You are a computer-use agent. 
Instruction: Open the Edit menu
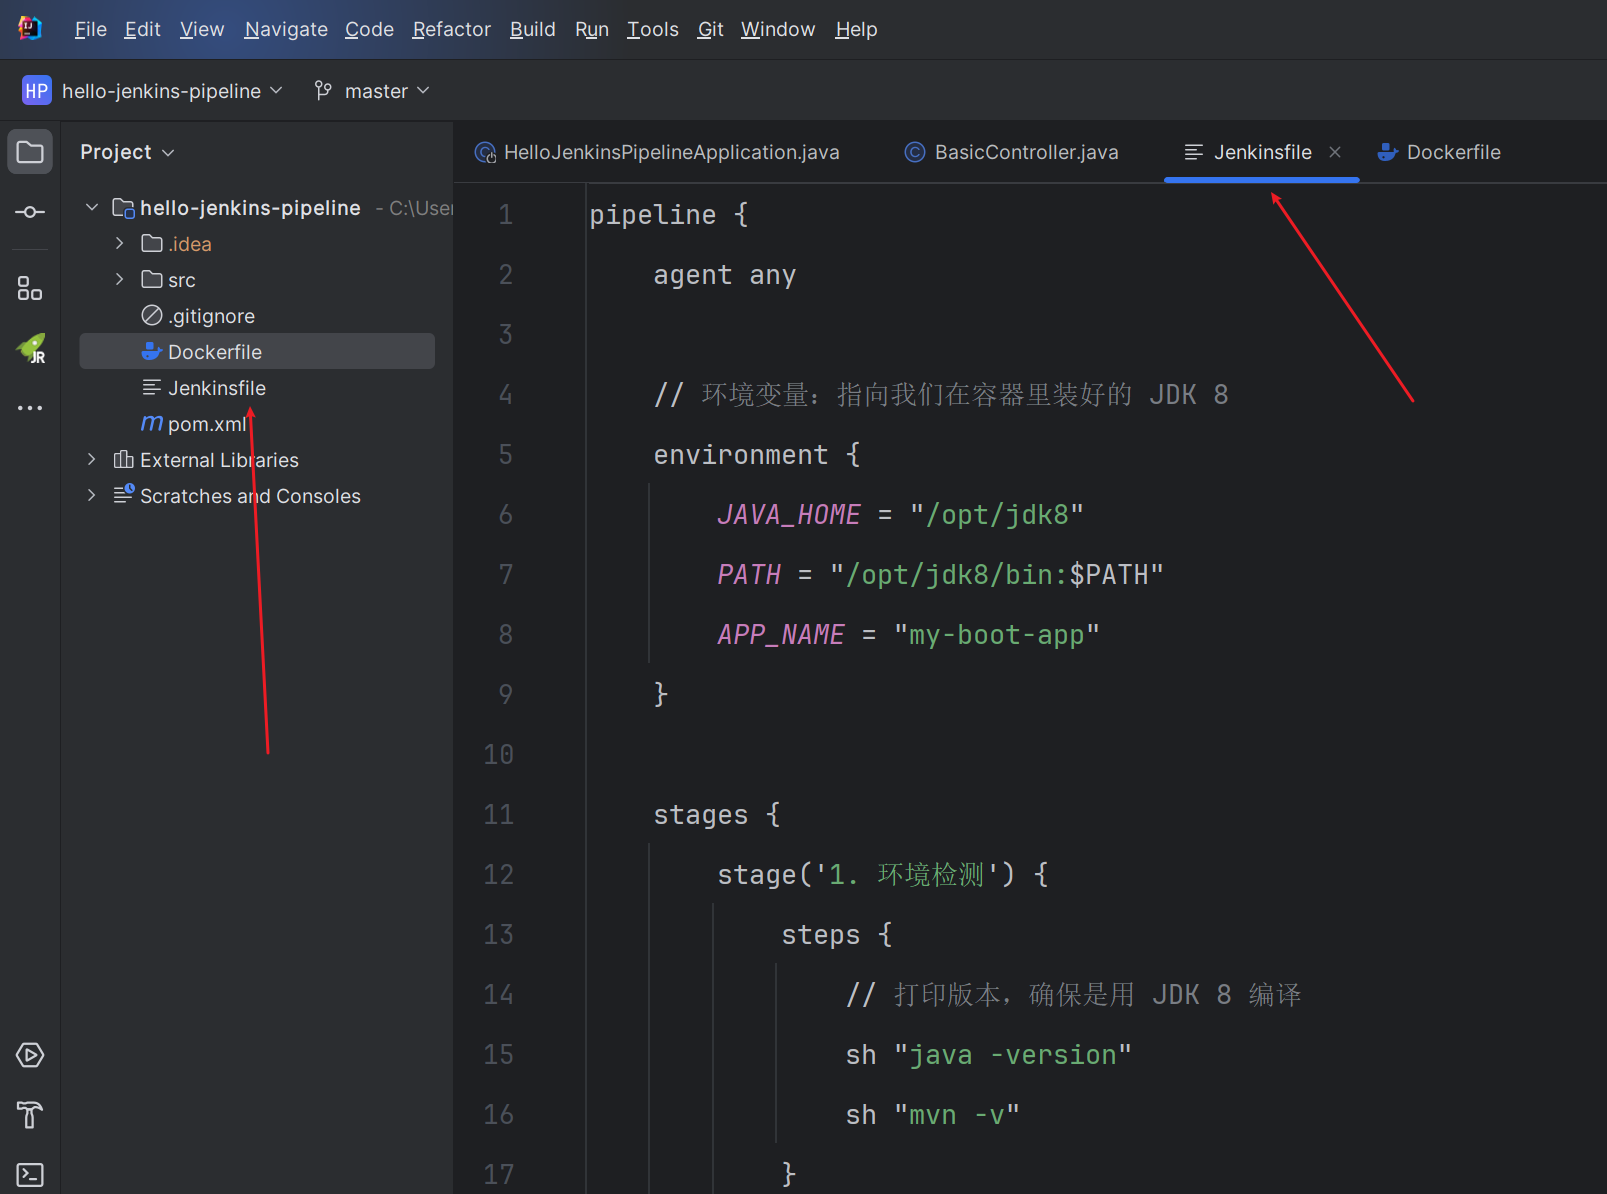tap(142, 30)
